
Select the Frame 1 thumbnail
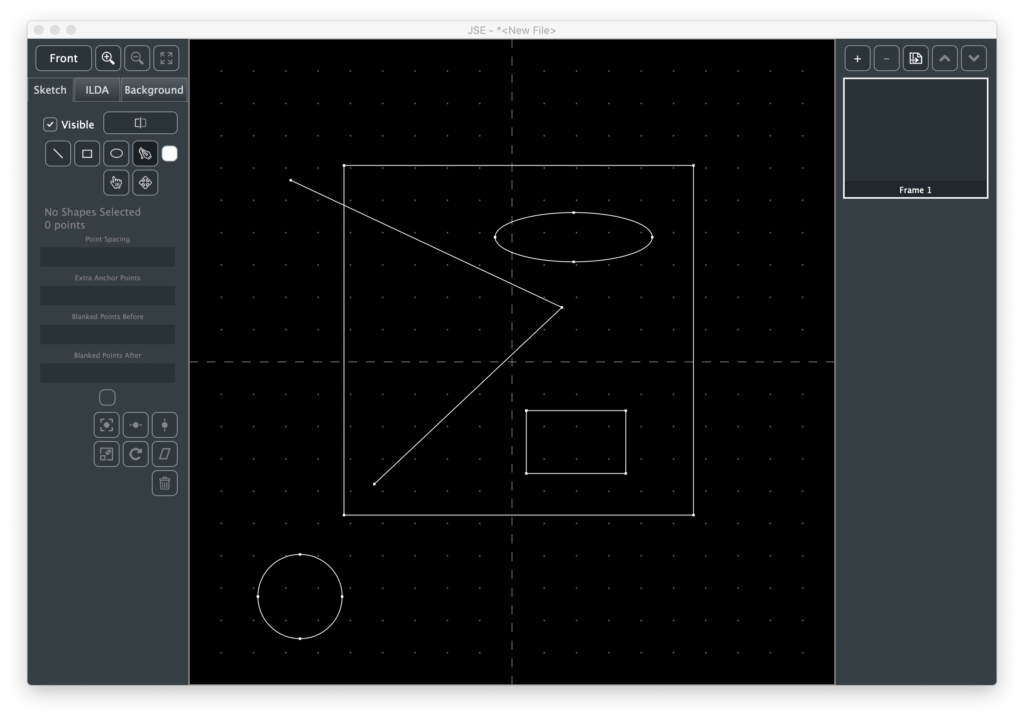tap(915, 137)
